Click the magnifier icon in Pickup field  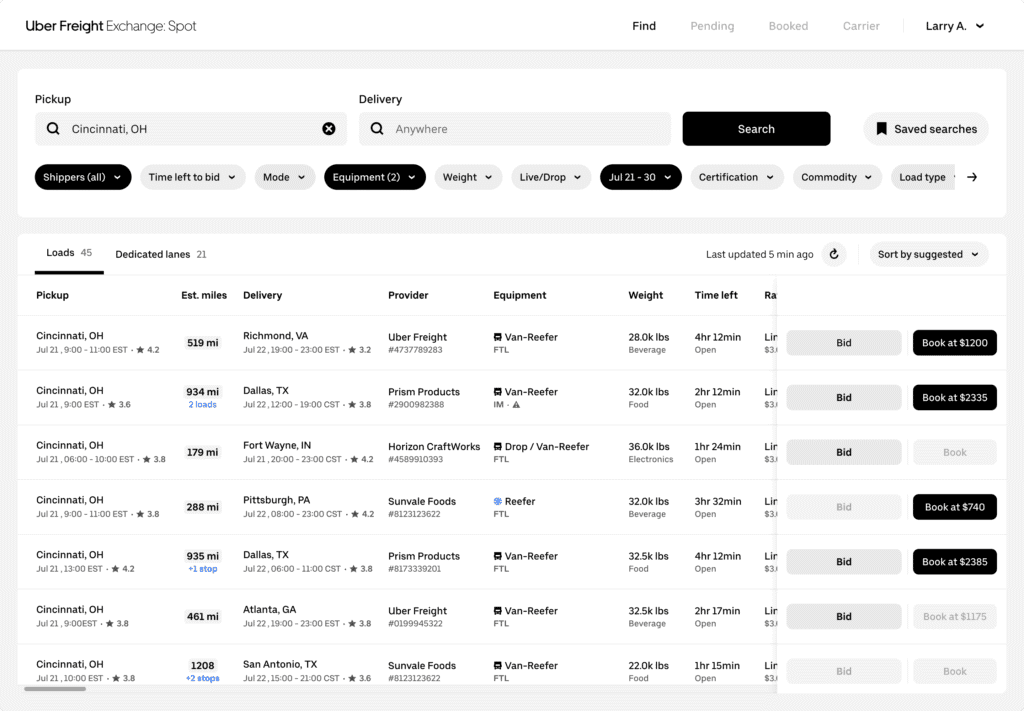pos(53,129)
